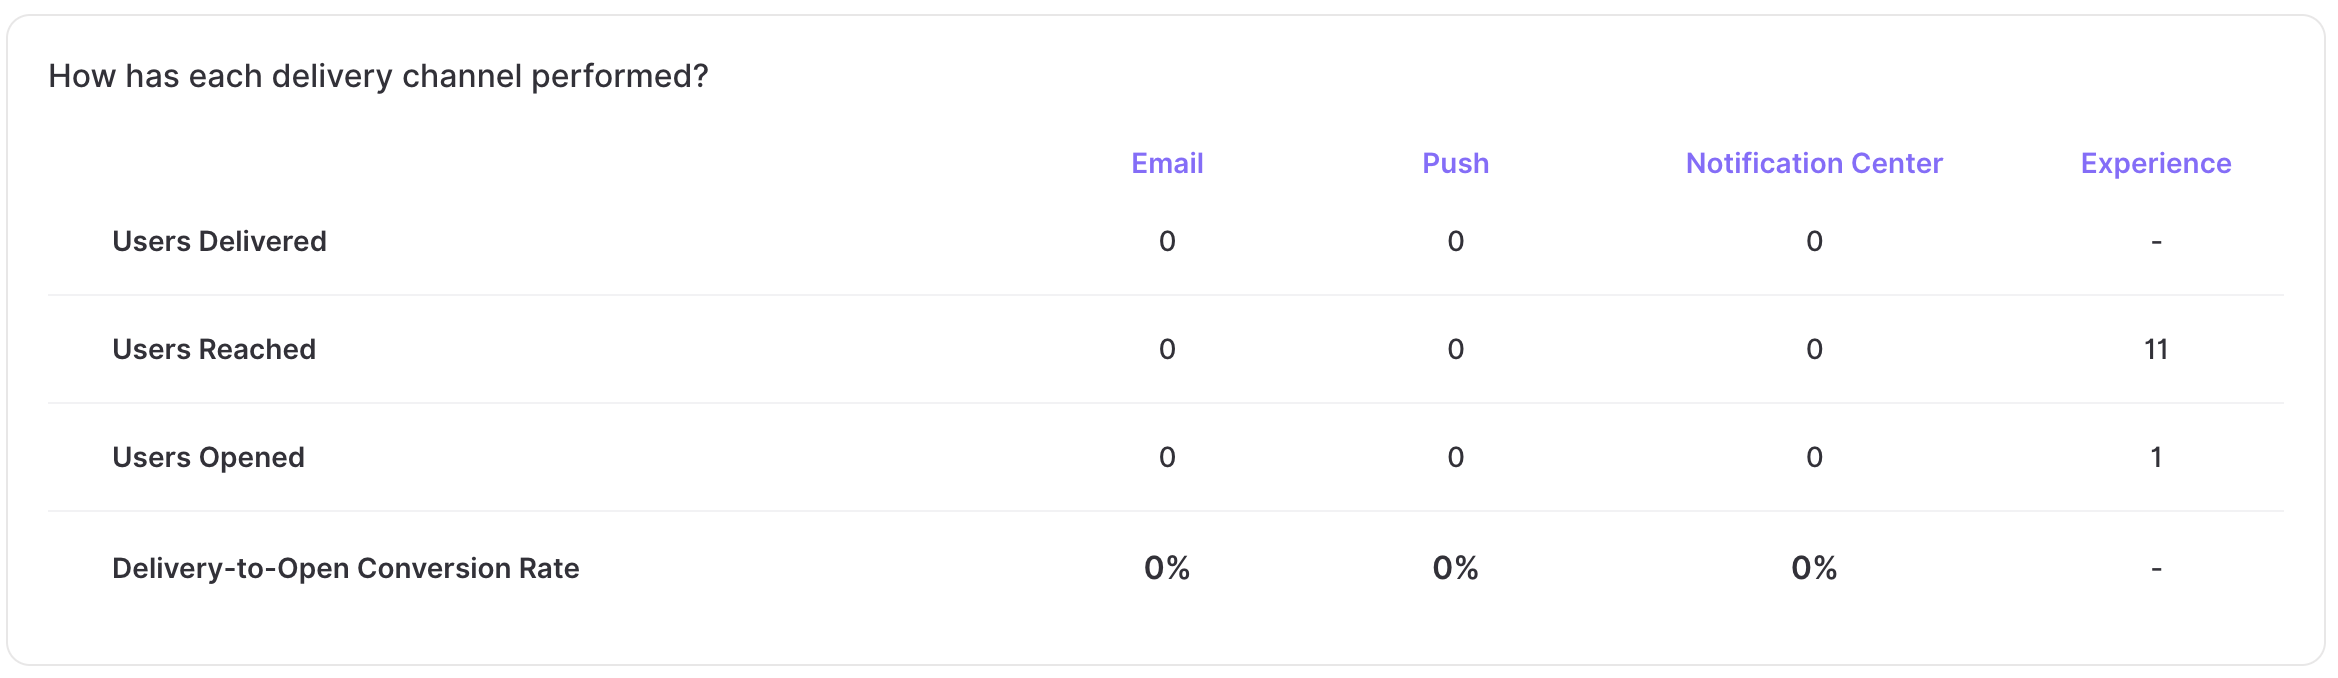Click the Email column header
Viewport: 2338px width, 678px height.
coord(1167,163)
